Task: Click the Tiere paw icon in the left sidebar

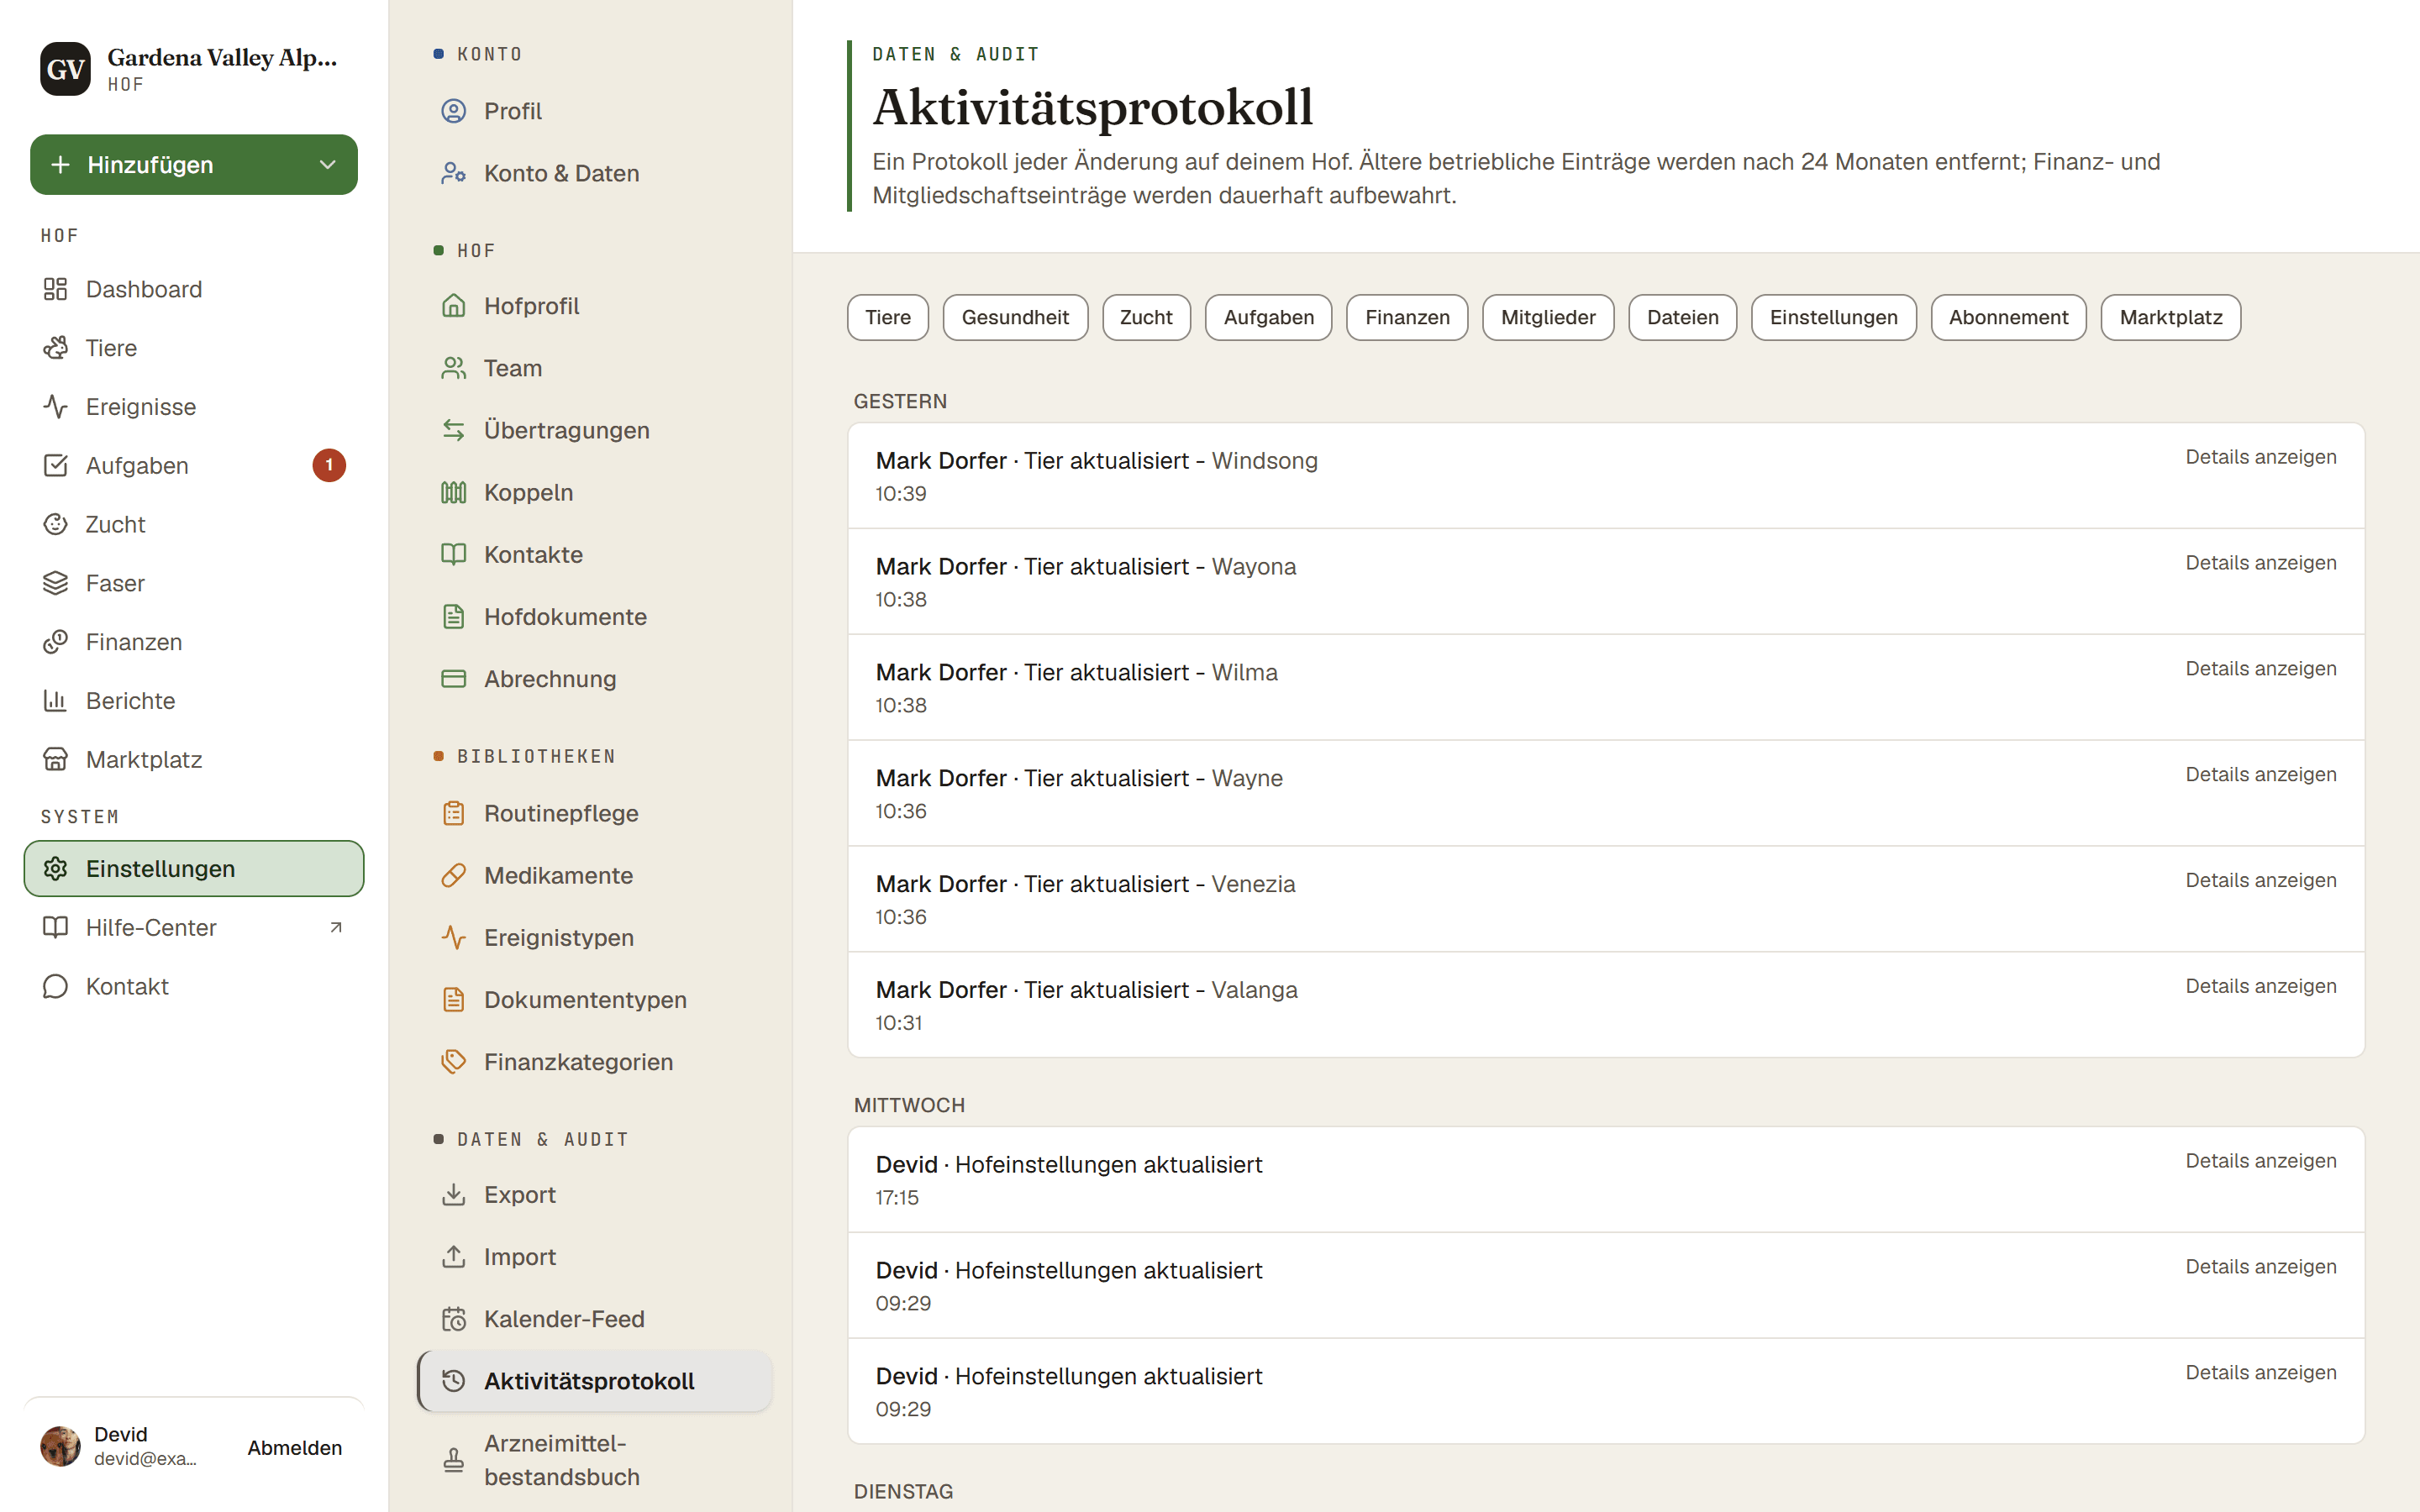Action: pos(55,348)
